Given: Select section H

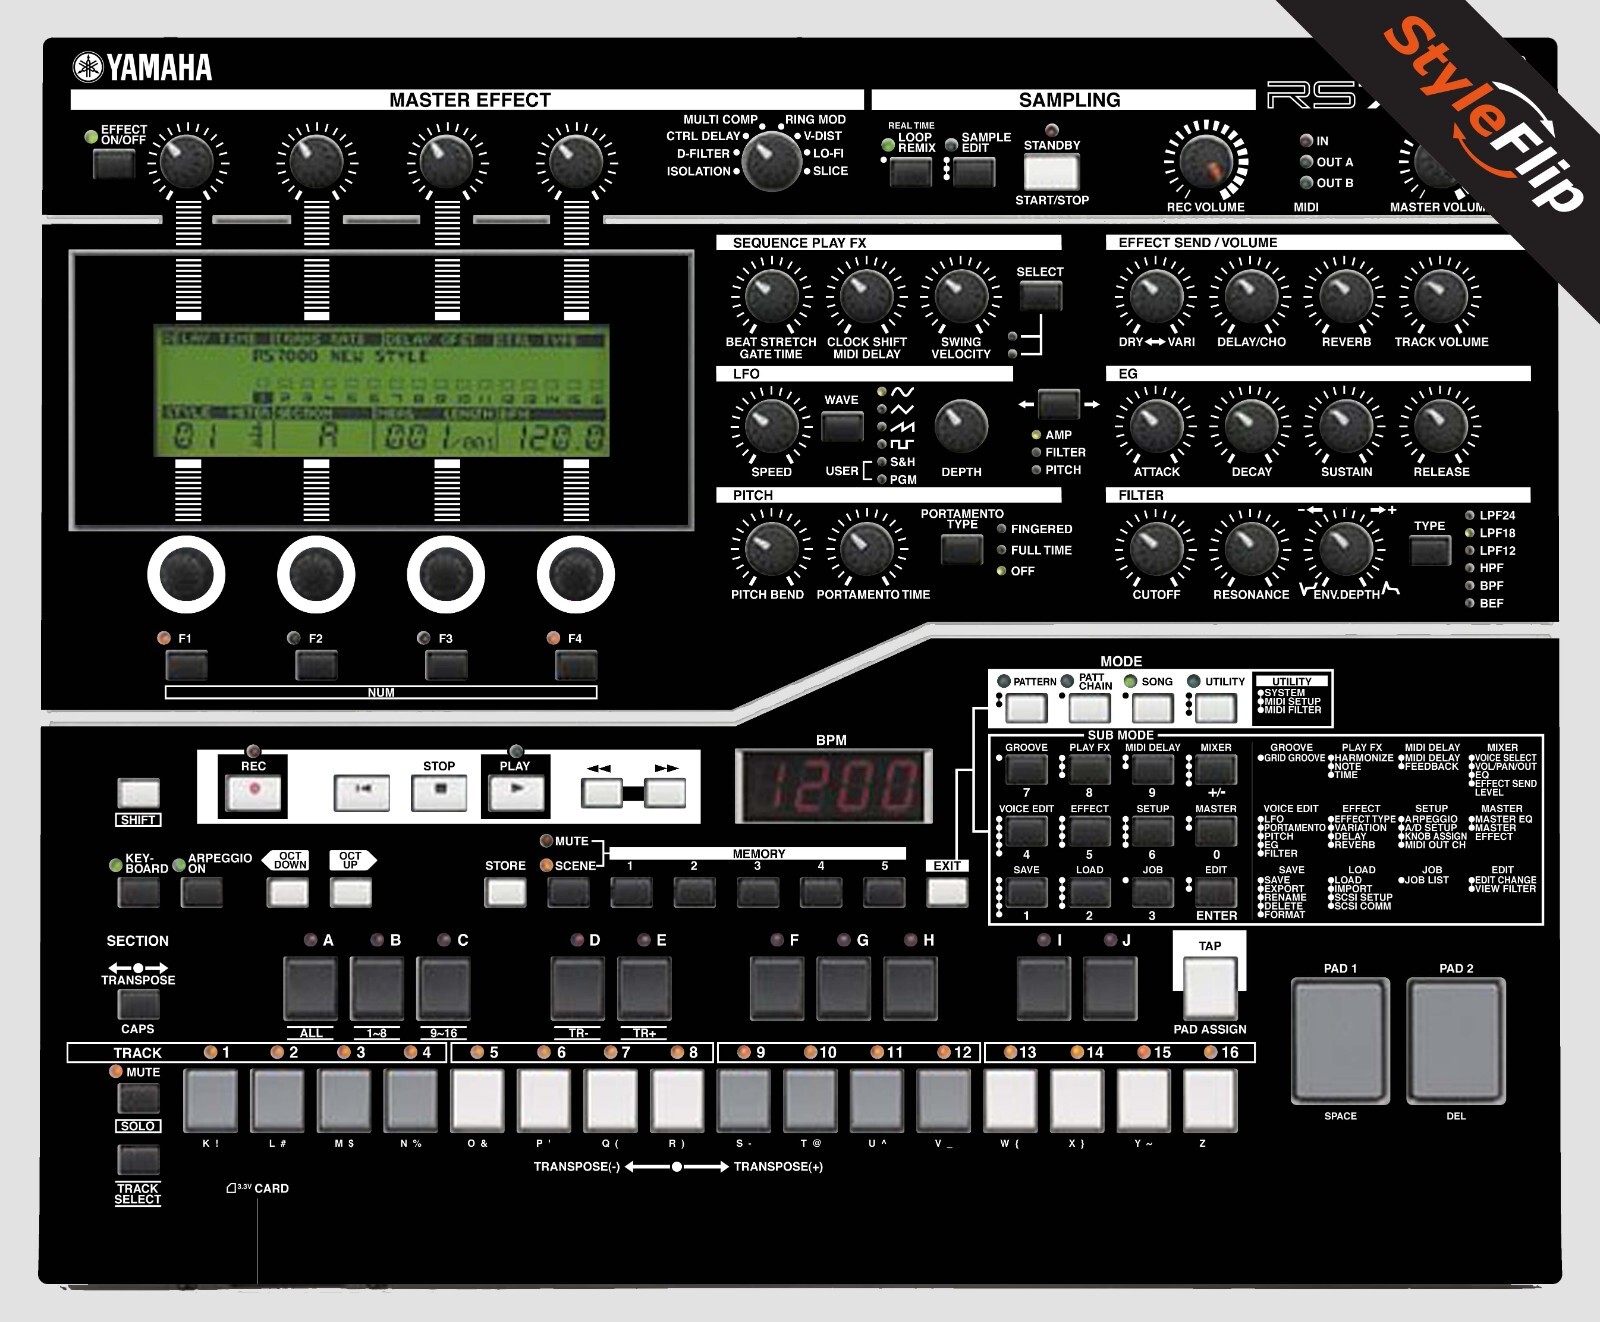Looking at the screenshot, I should pos(911,989).
